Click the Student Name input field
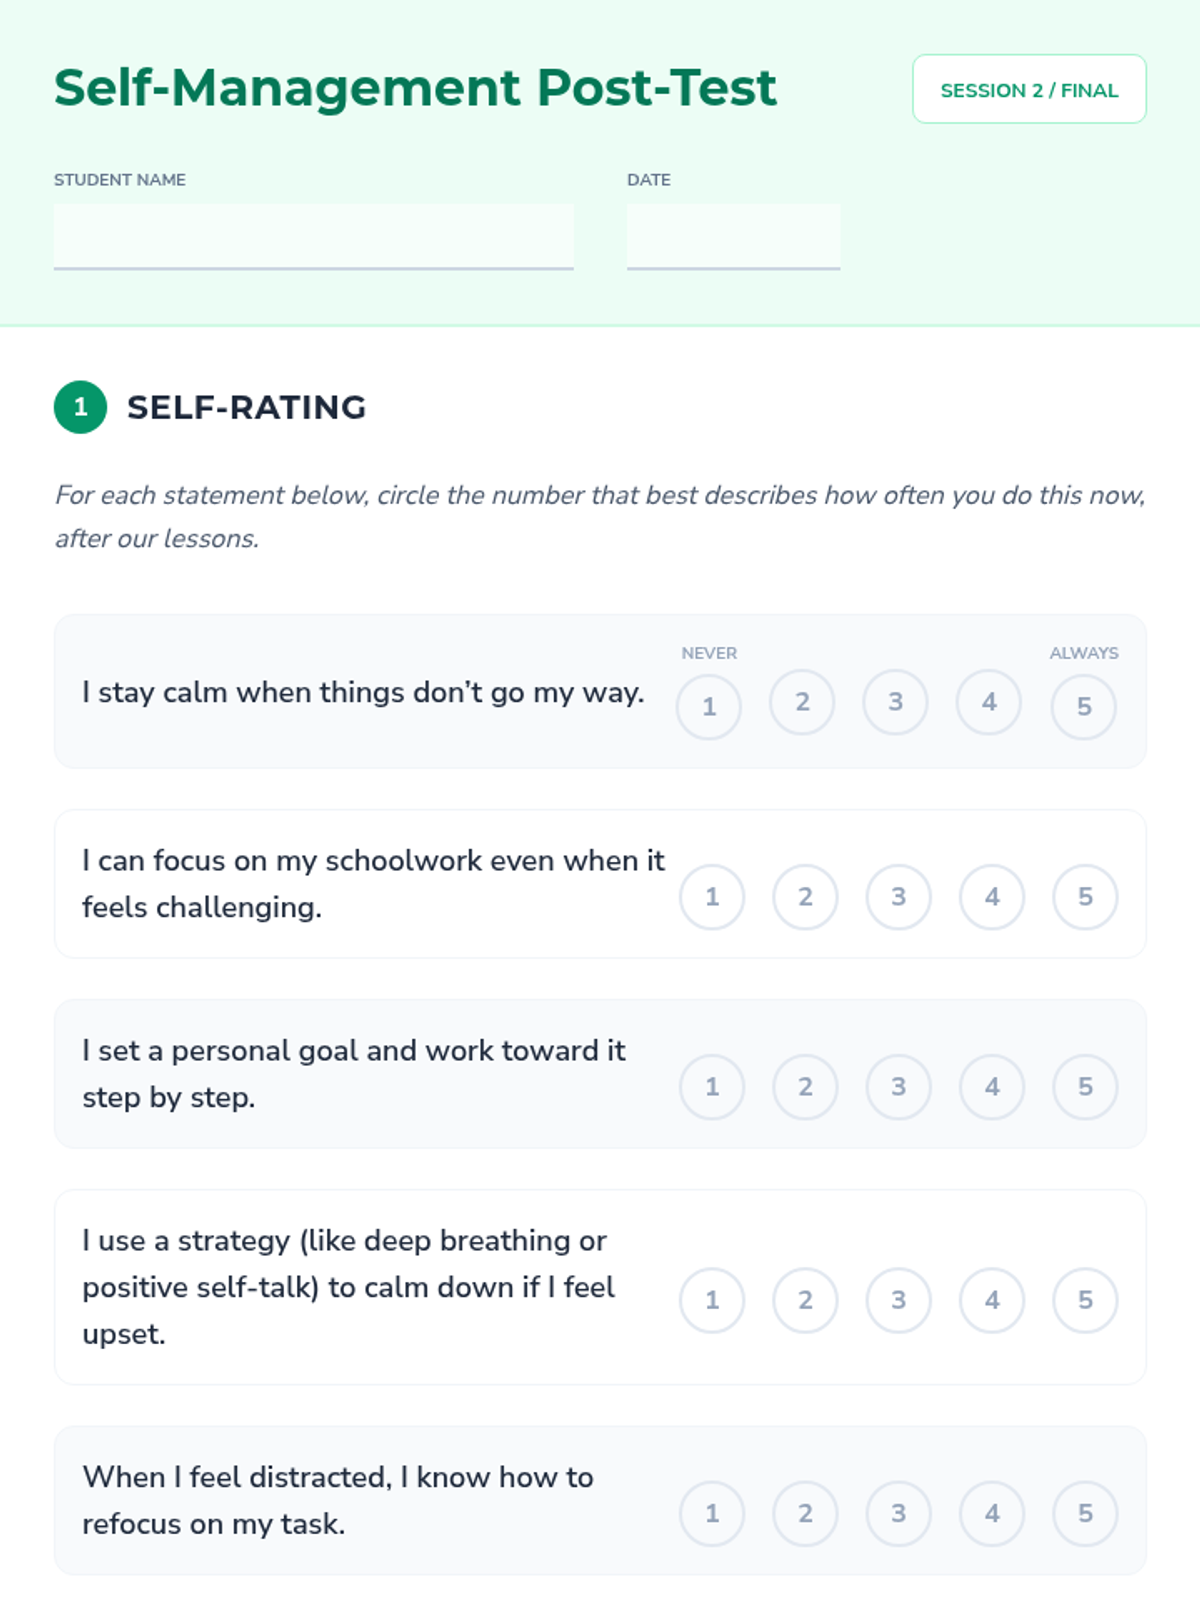Viewport: 1200px width, 1600px height. (x=313, y=236)
